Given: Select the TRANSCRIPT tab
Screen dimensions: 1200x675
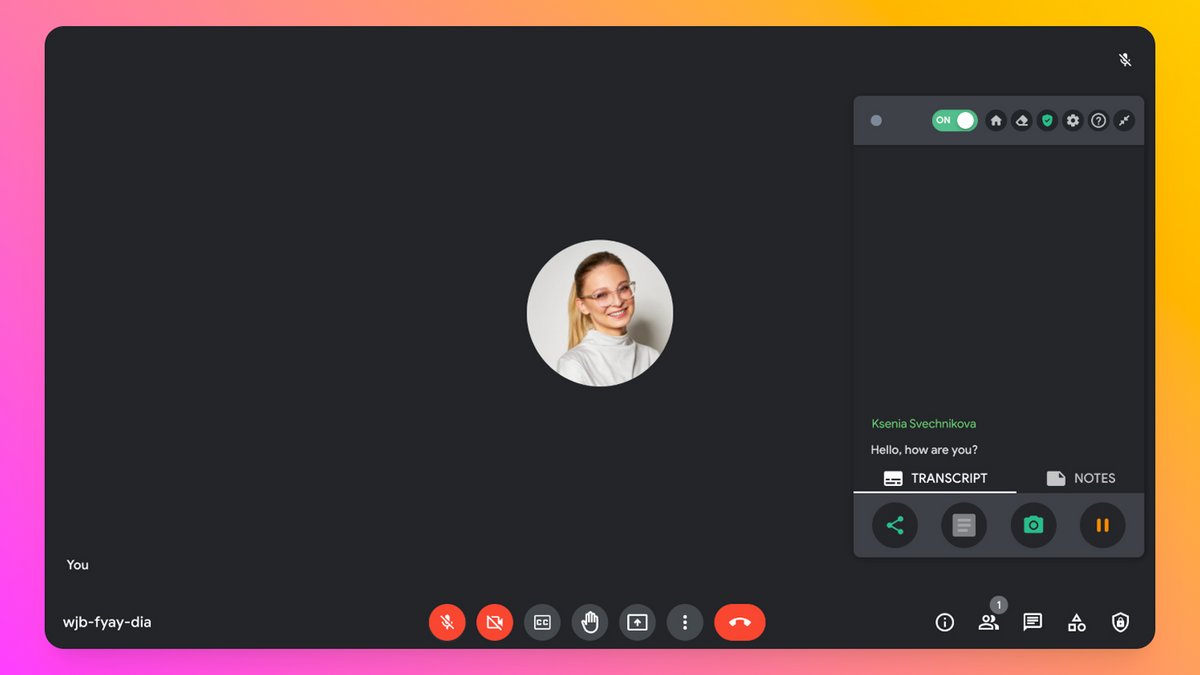Looking at the screenshot, I should pyautogui.click(x=935, y=478).
